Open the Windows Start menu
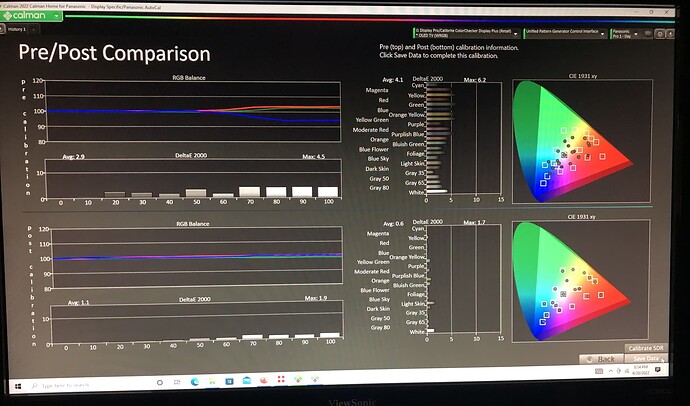This screenshot has width=690, height=406. click(x=18, y=386)
